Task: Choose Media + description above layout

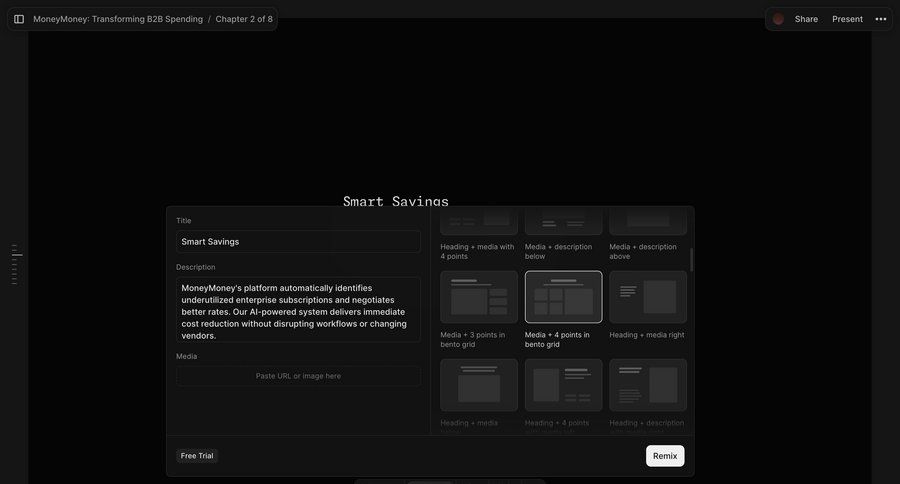Action: (647, 221)
